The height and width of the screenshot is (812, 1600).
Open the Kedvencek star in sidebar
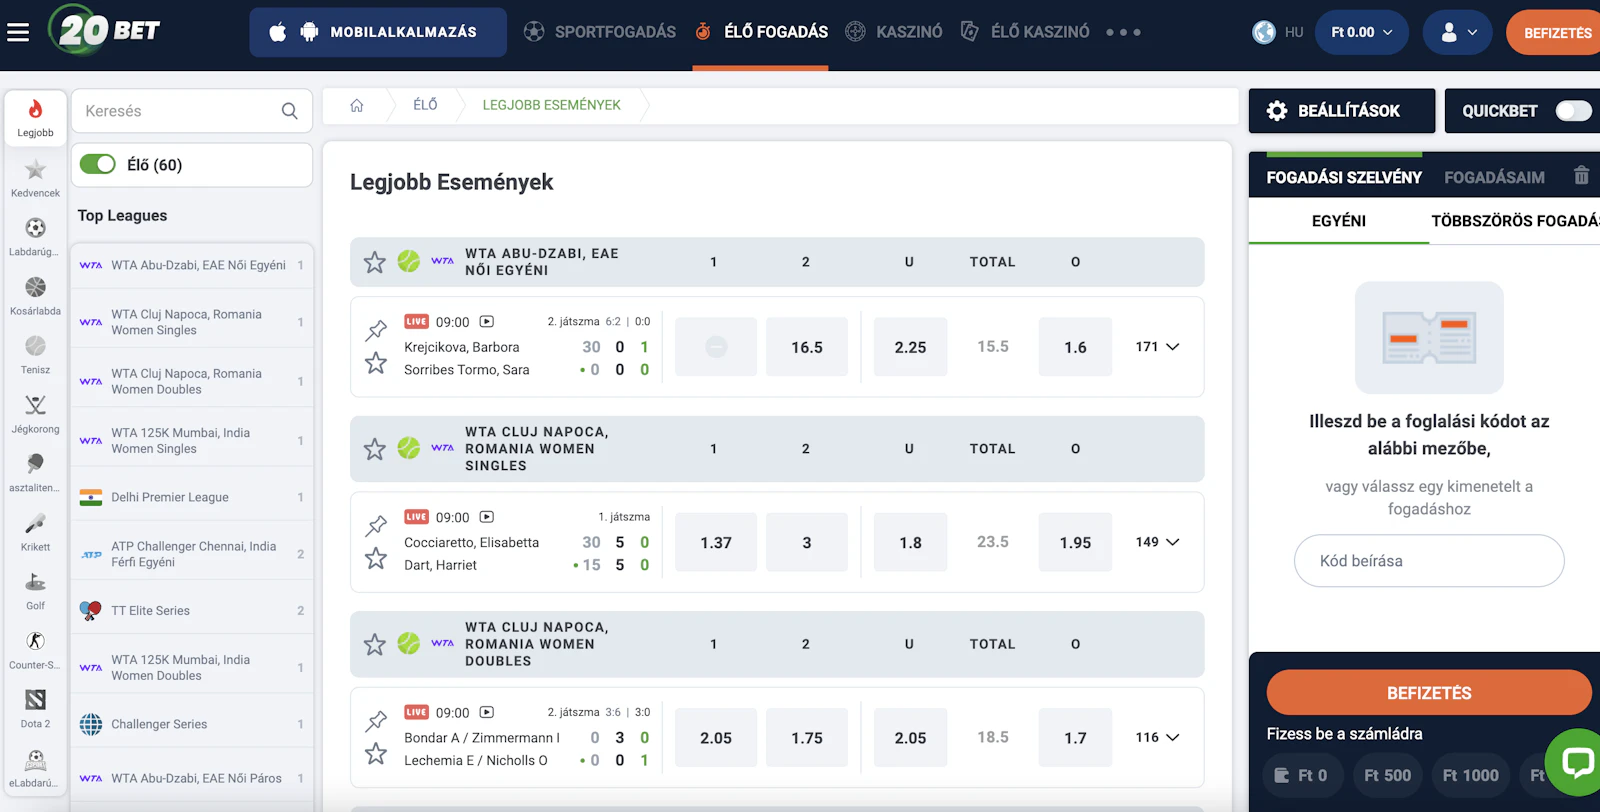35,170
